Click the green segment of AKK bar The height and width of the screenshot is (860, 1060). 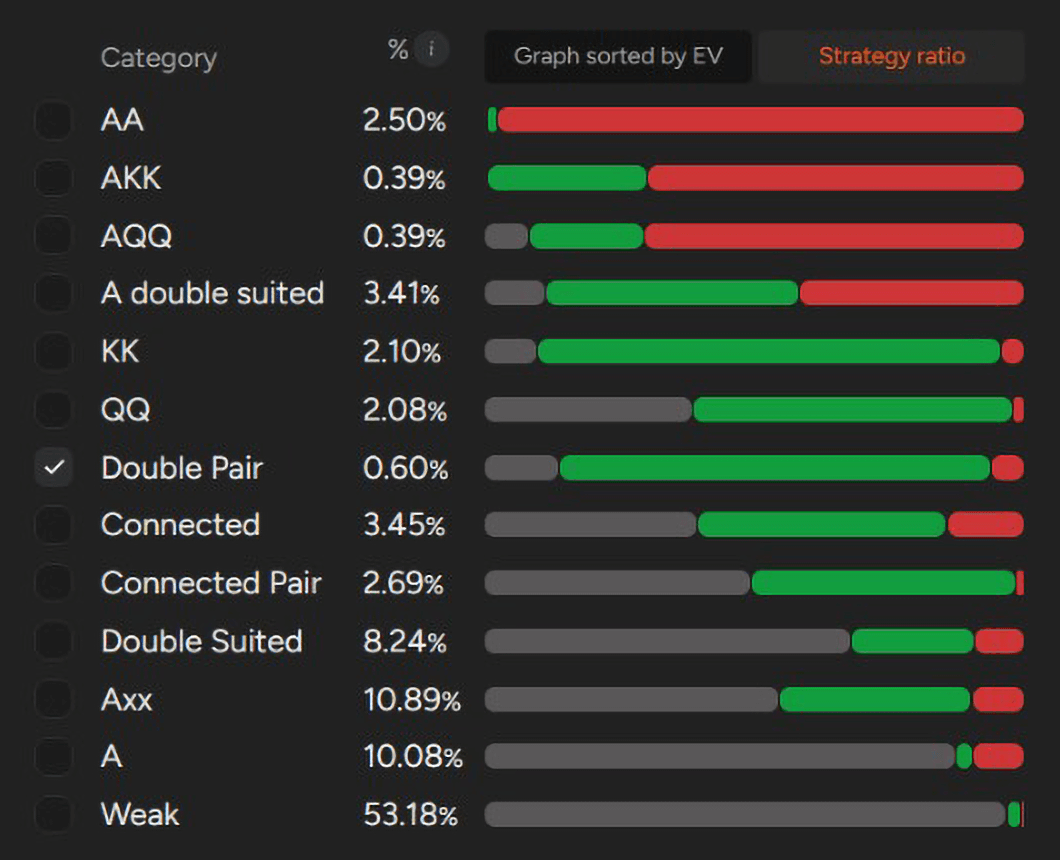tap(567, 178)
